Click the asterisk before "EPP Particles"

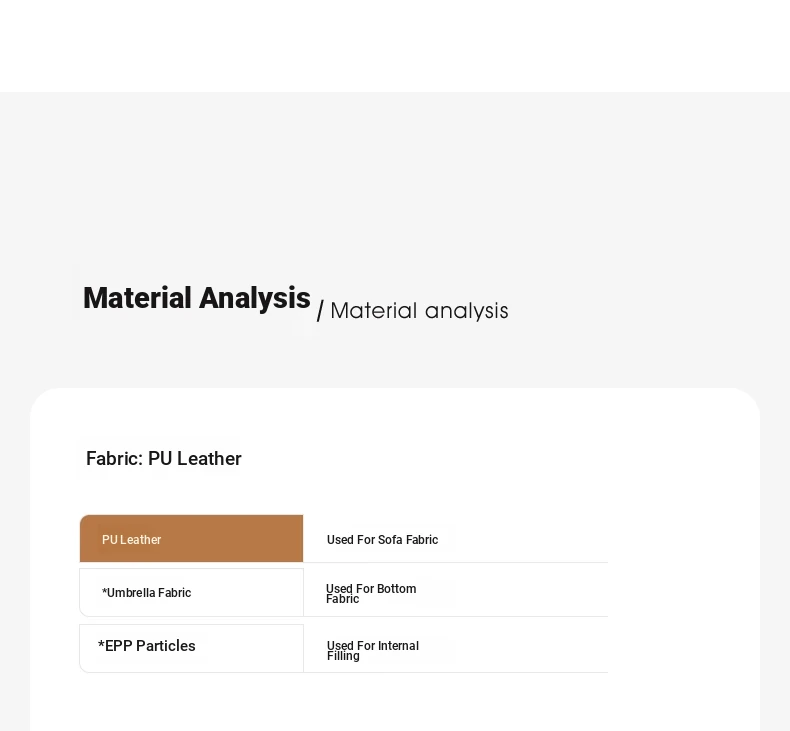coord(101,644)
